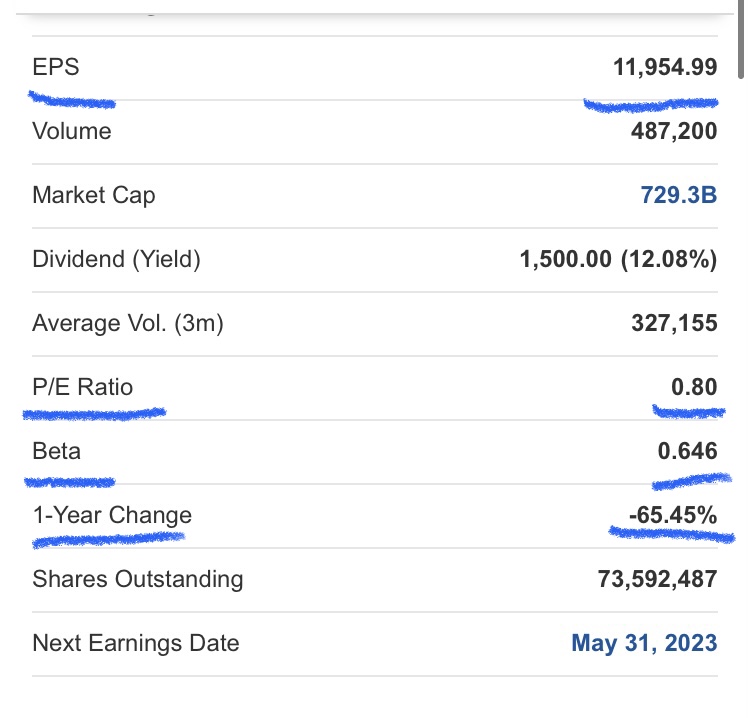Click the Next Earnings Date label

[136, 643]
